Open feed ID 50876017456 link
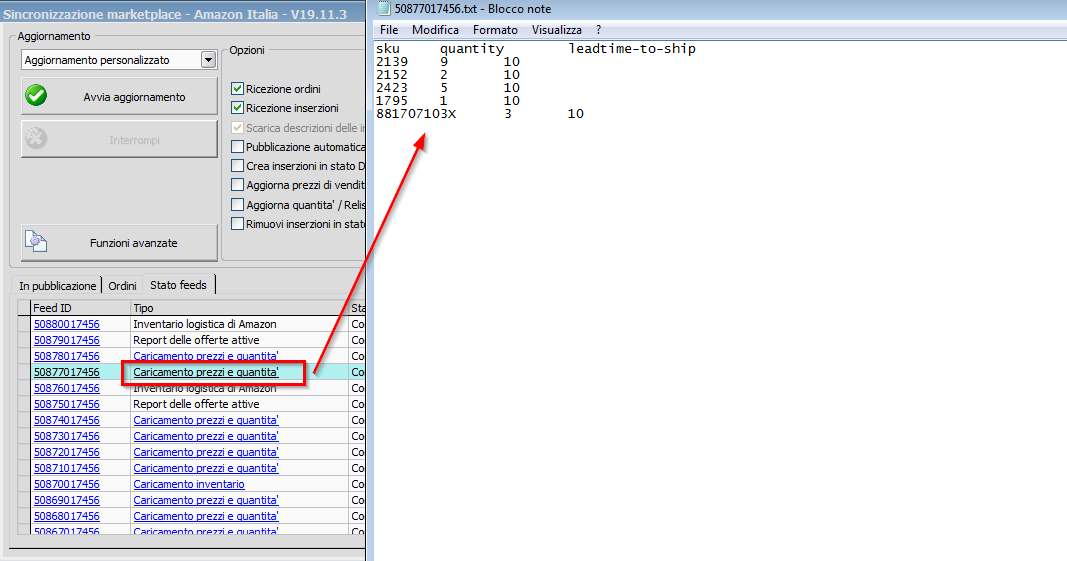 click(x=67, y=388)
